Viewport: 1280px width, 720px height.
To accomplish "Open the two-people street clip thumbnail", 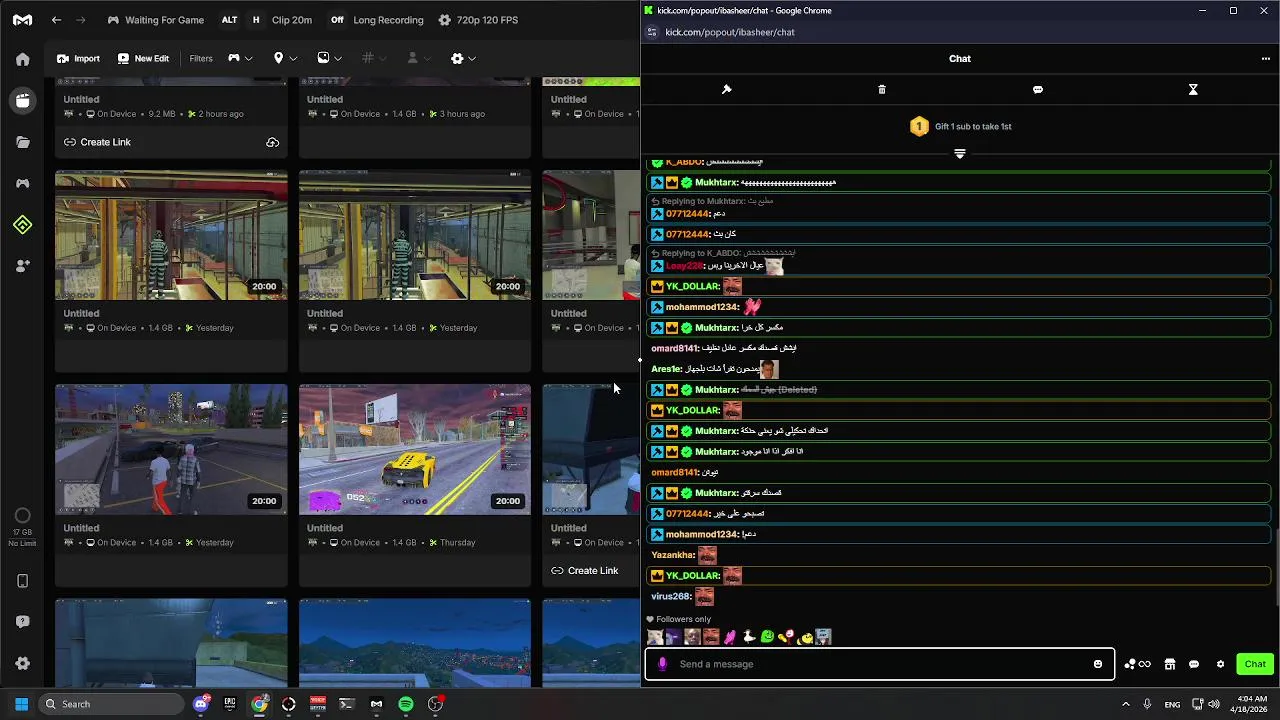I will pos(171,450).
